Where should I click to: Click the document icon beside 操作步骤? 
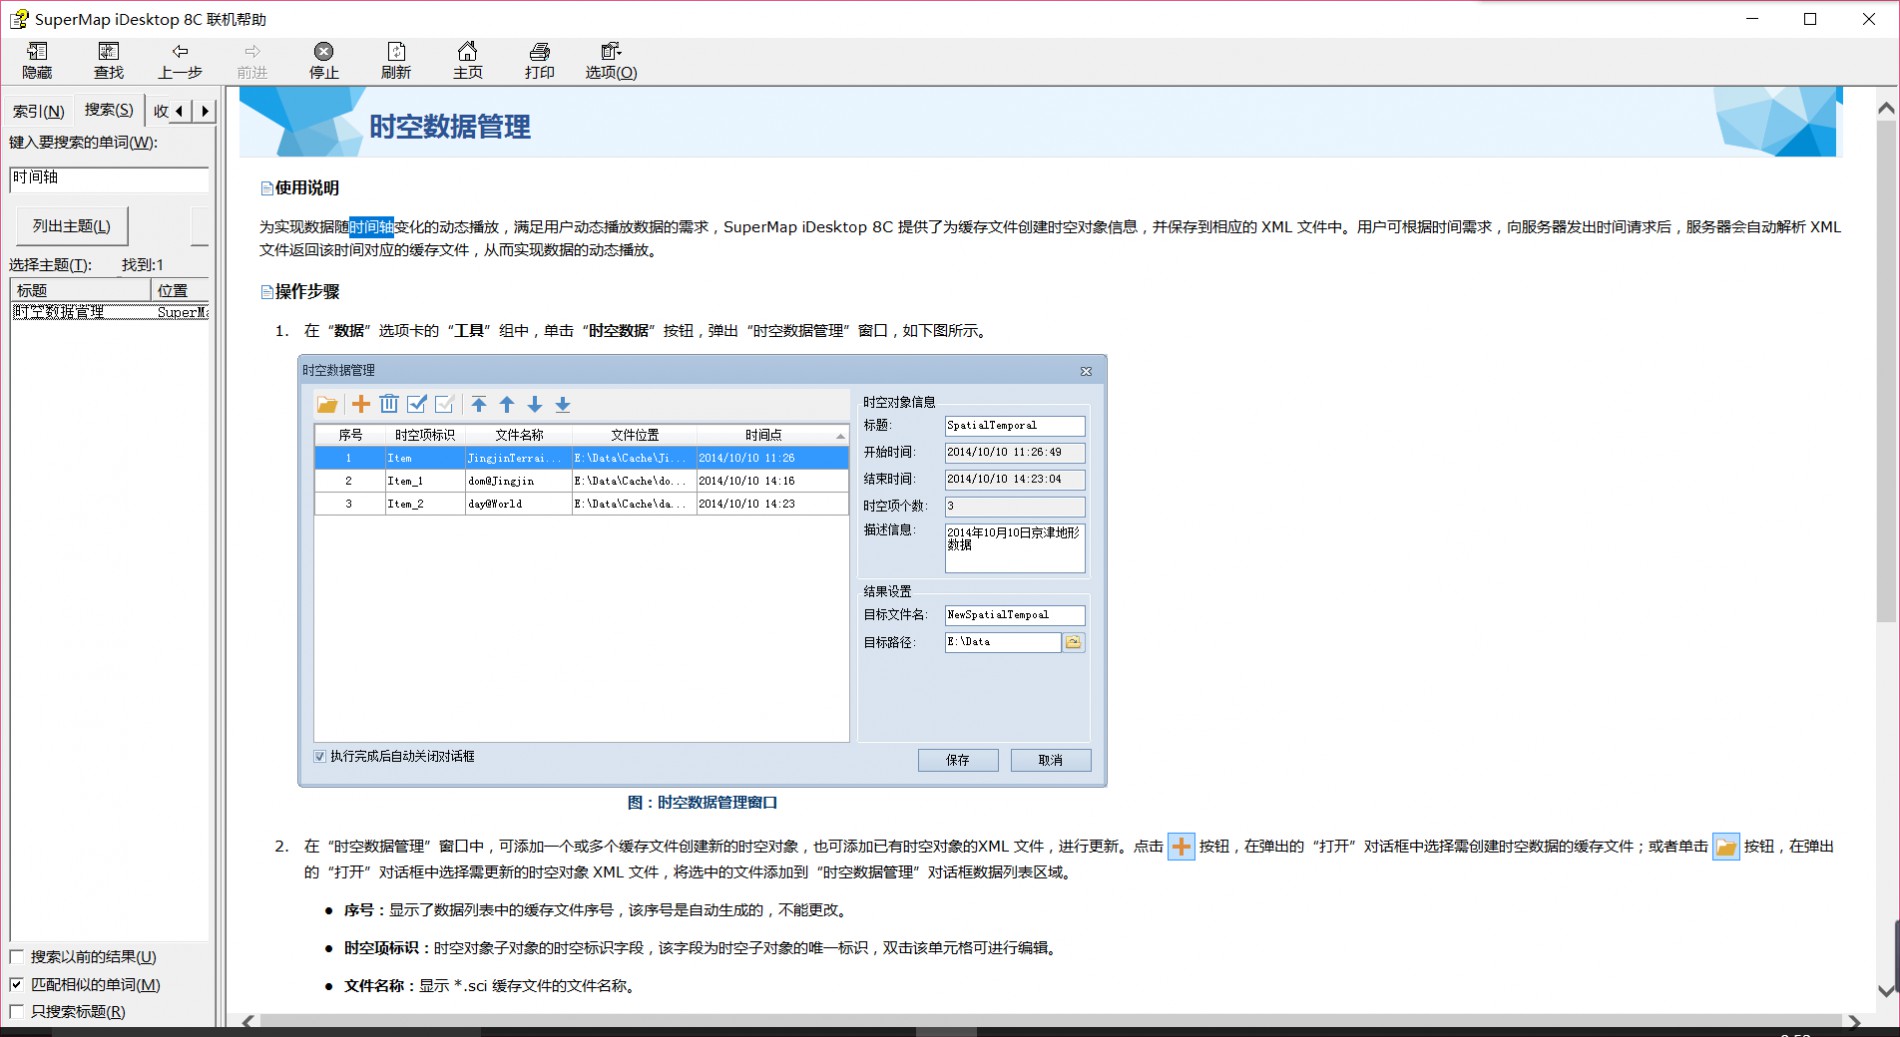(267, 292)
